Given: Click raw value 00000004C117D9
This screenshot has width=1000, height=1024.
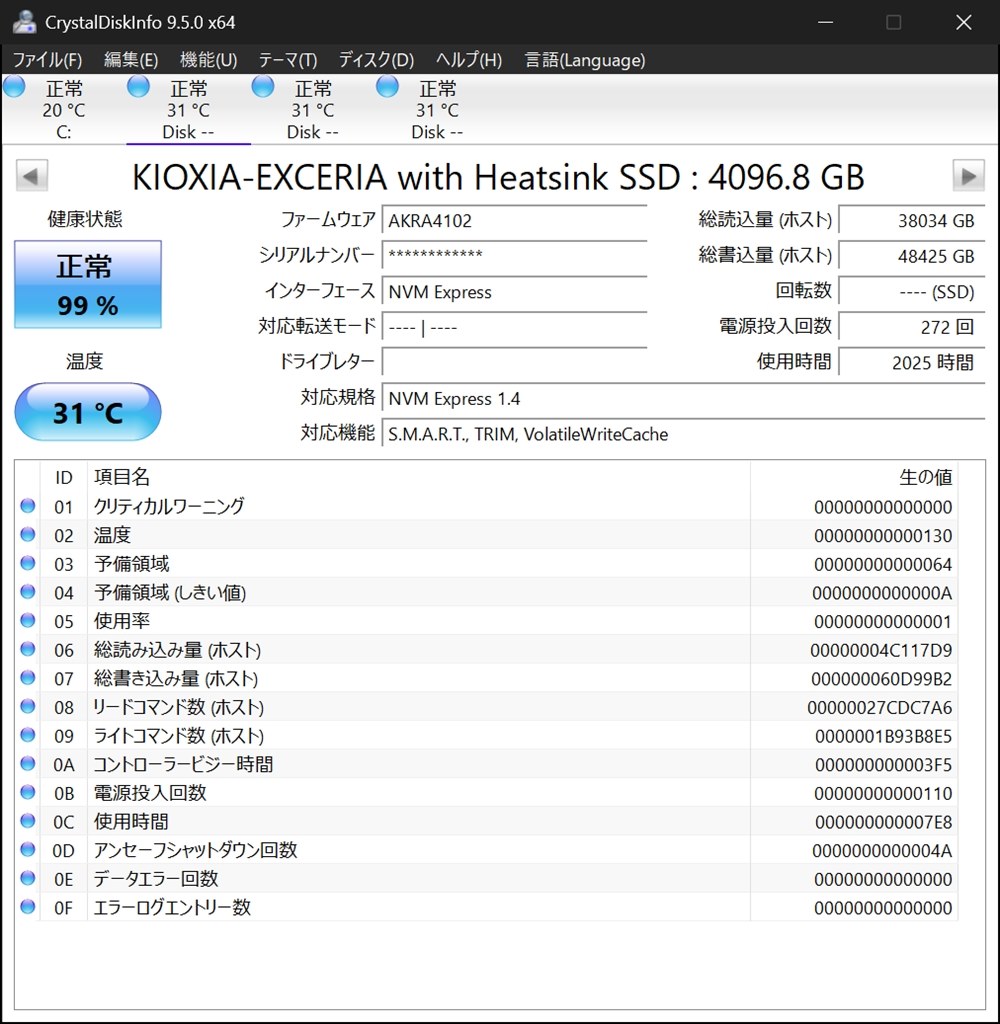Looking at the screenshot, I should pyautogui.click(x=881, y=650).
